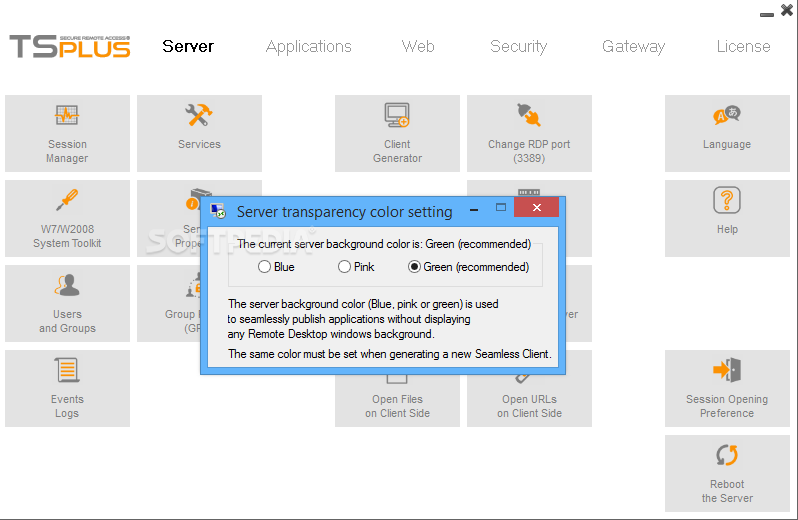The image size is (798, 520).
Task: Close the TSplus main window
Action: 787,10
